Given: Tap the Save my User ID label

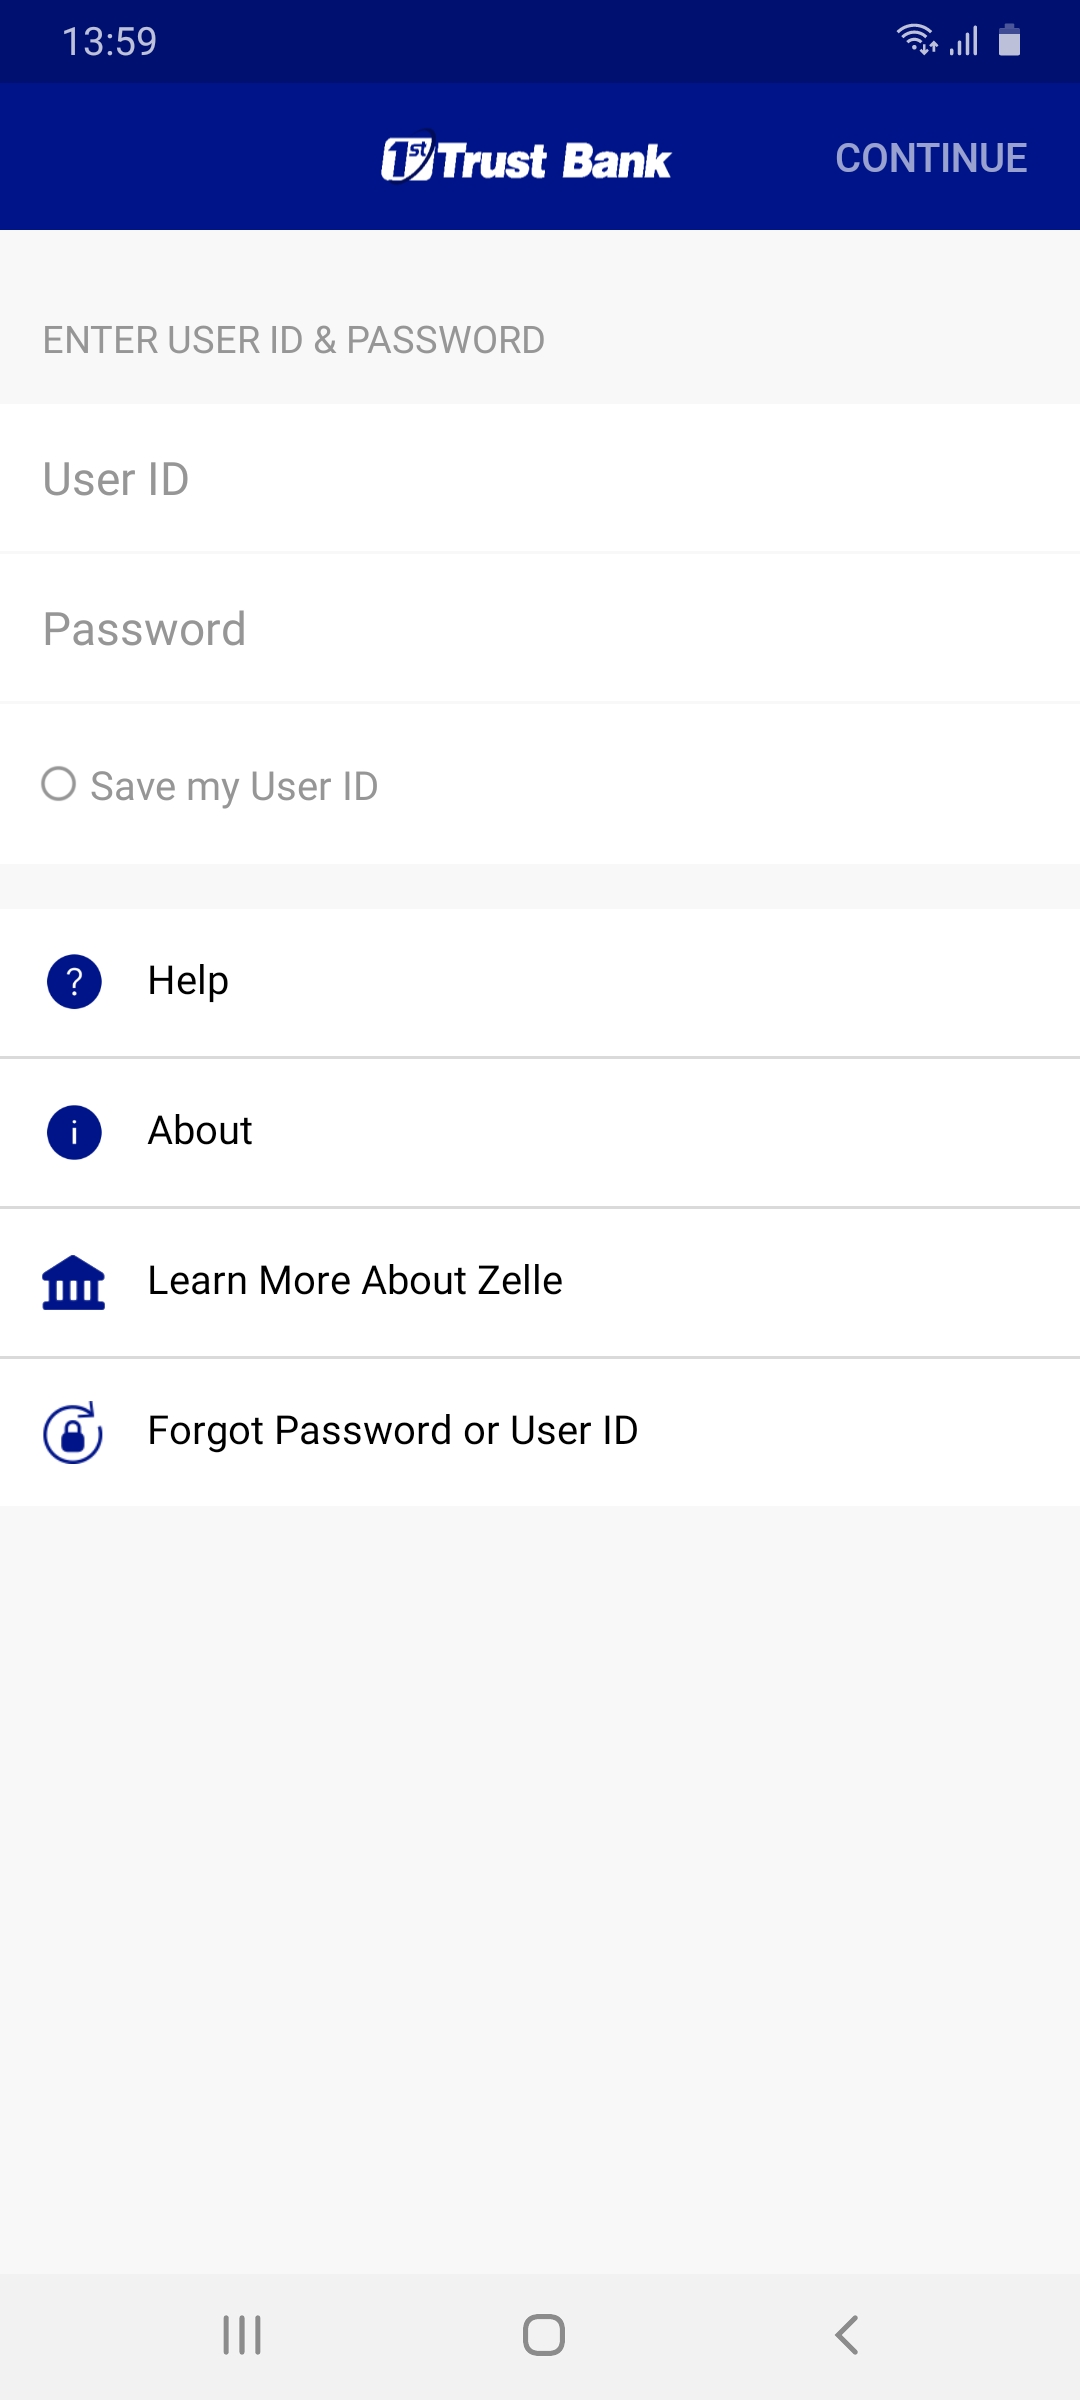Looking at the screenshot, I should tap(234, 787).
